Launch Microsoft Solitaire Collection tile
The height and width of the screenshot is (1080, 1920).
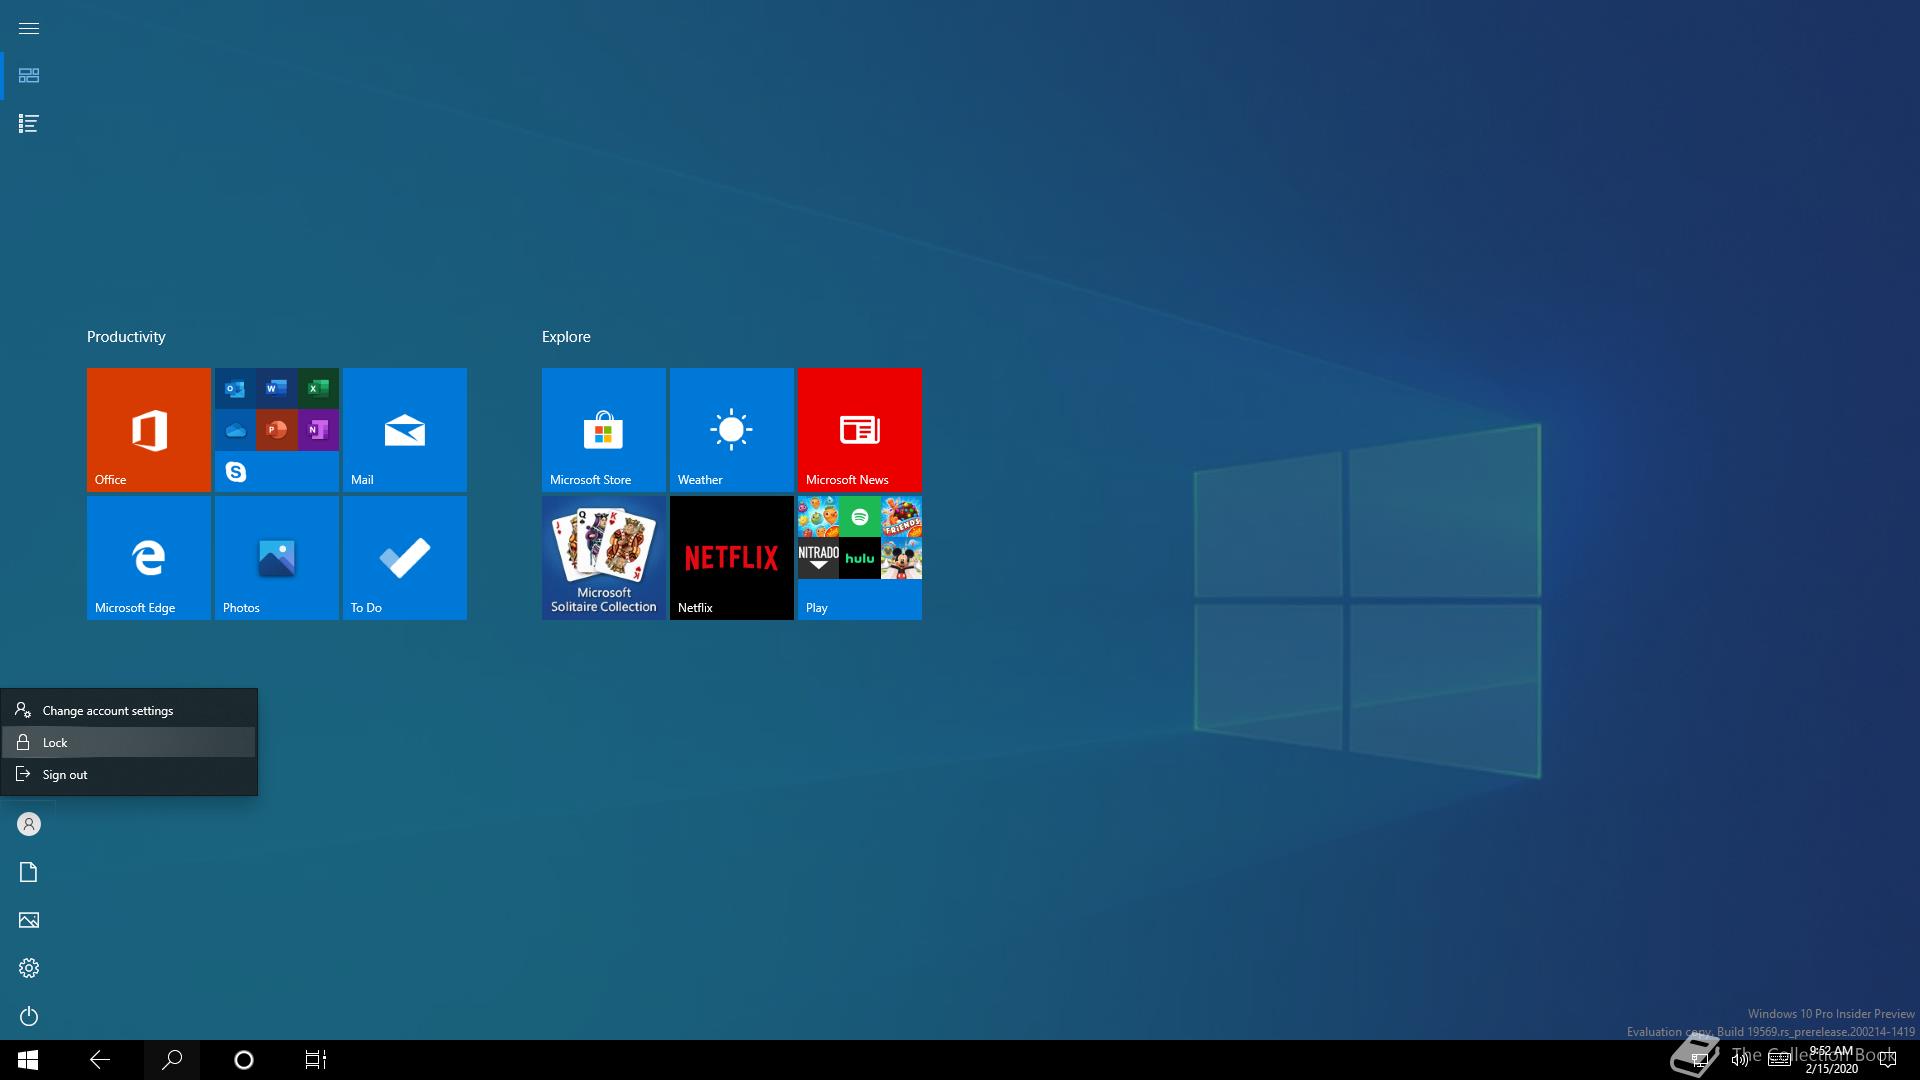pyautogui.click(x=604, y=558)
